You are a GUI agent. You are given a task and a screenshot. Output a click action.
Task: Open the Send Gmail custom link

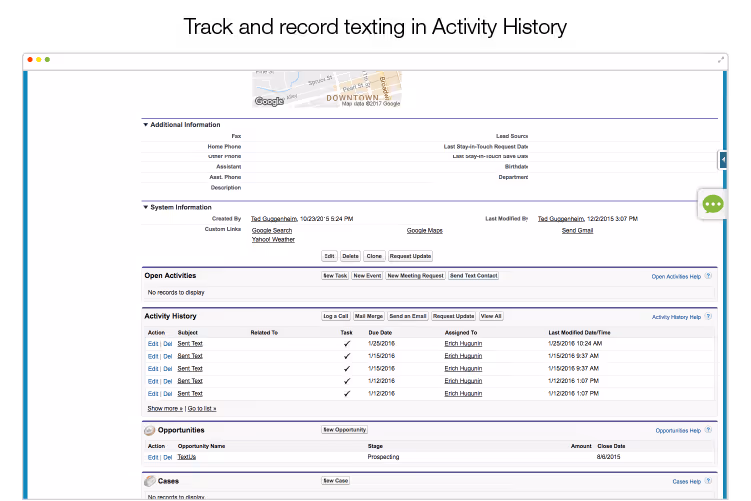coord(578,230)
